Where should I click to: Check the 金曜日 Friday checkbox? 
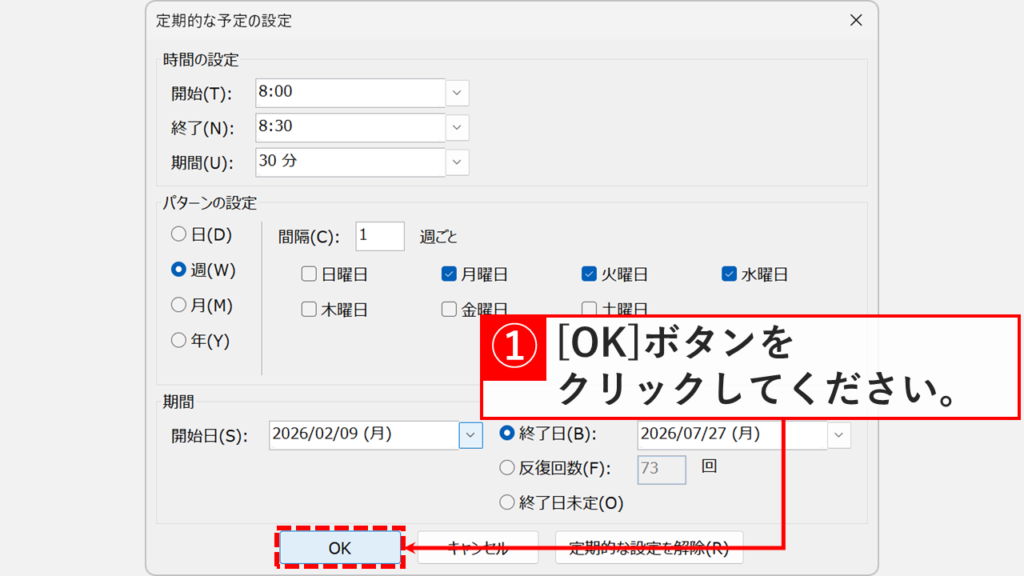pos(448,308)
